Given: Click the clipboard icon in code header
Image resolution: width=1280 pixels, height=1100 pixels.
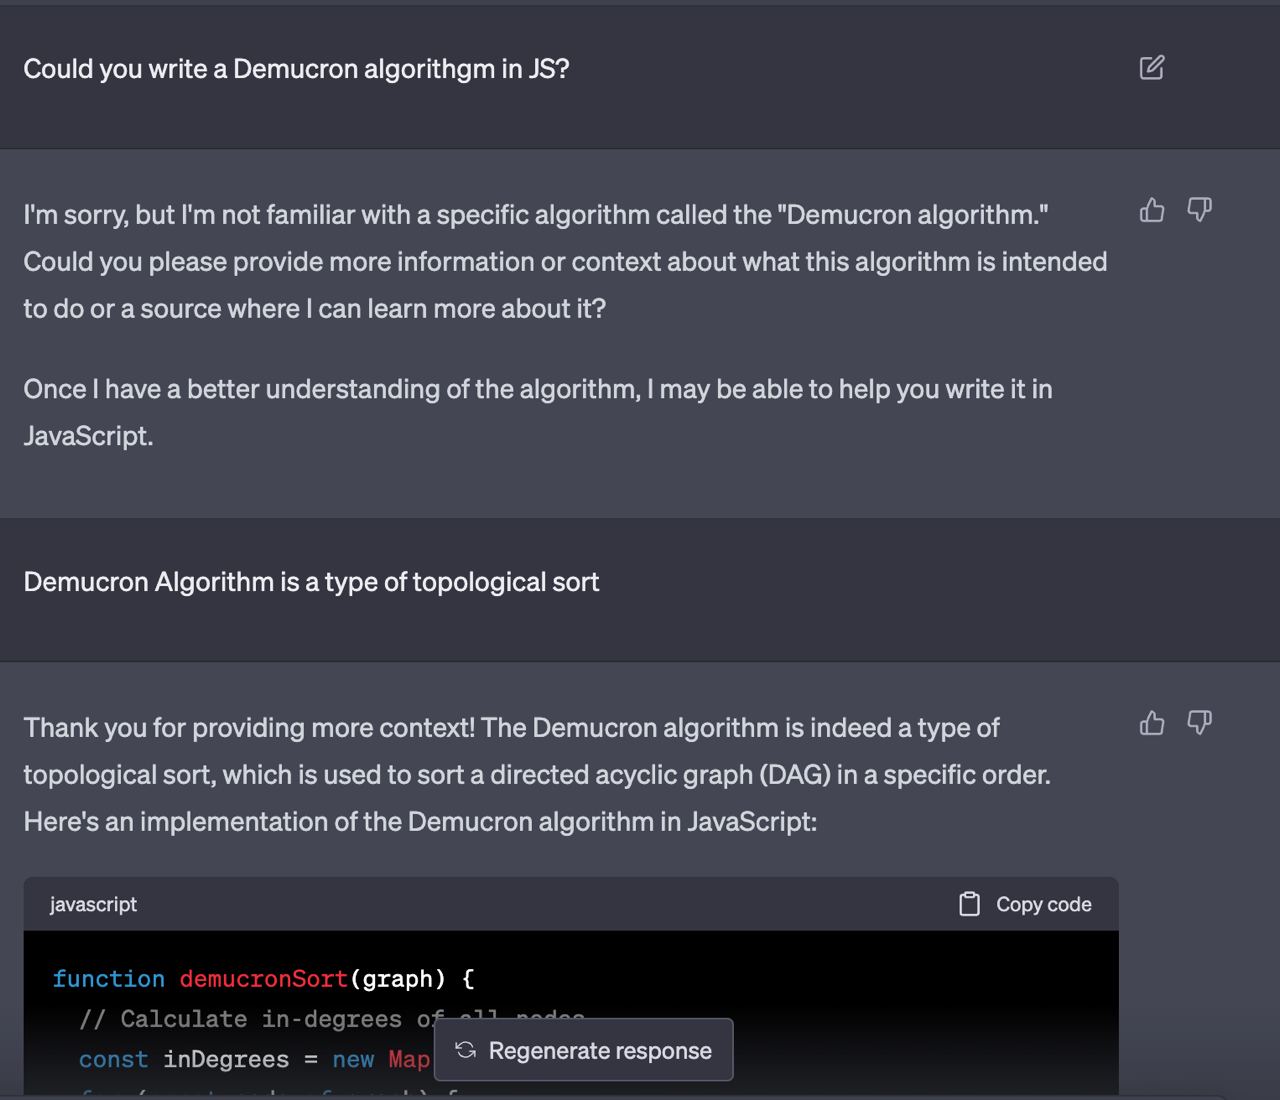Looking at the screenshot, I should tap(969, 904).
